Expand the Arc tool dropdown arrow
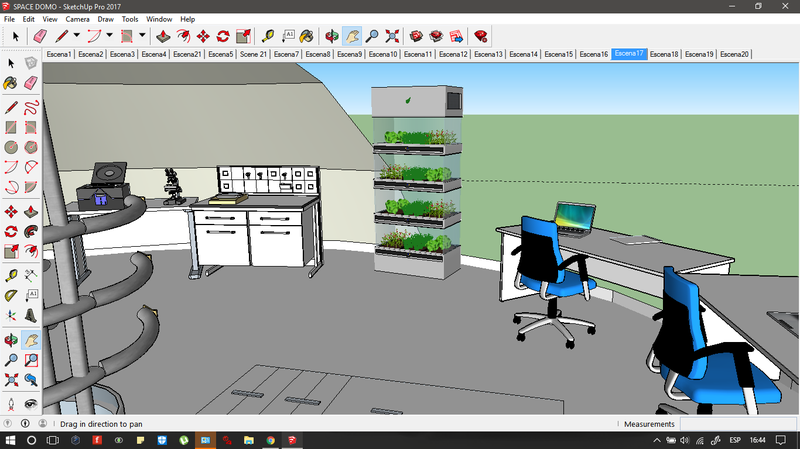This screenshot has height=449, width=800. [x=108, y=36]
